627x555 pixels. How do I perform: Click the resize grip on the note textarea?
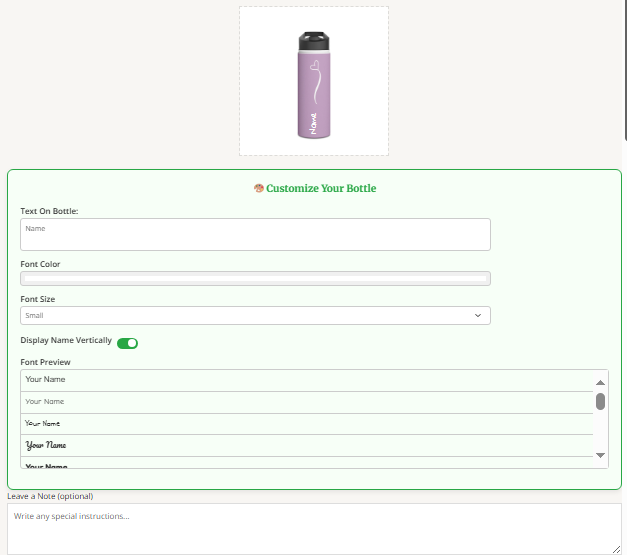[x=616, y=548]
